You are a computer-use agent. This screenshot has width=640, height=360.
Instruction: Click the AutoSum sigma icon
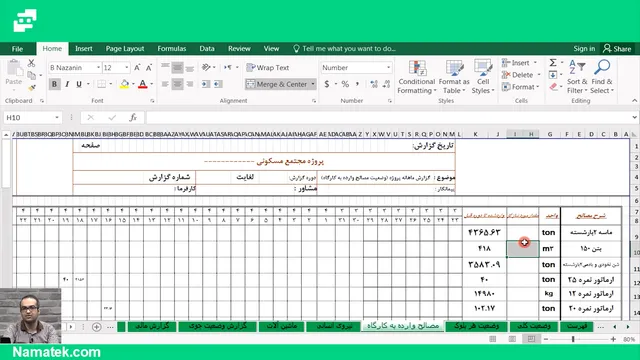553,63
